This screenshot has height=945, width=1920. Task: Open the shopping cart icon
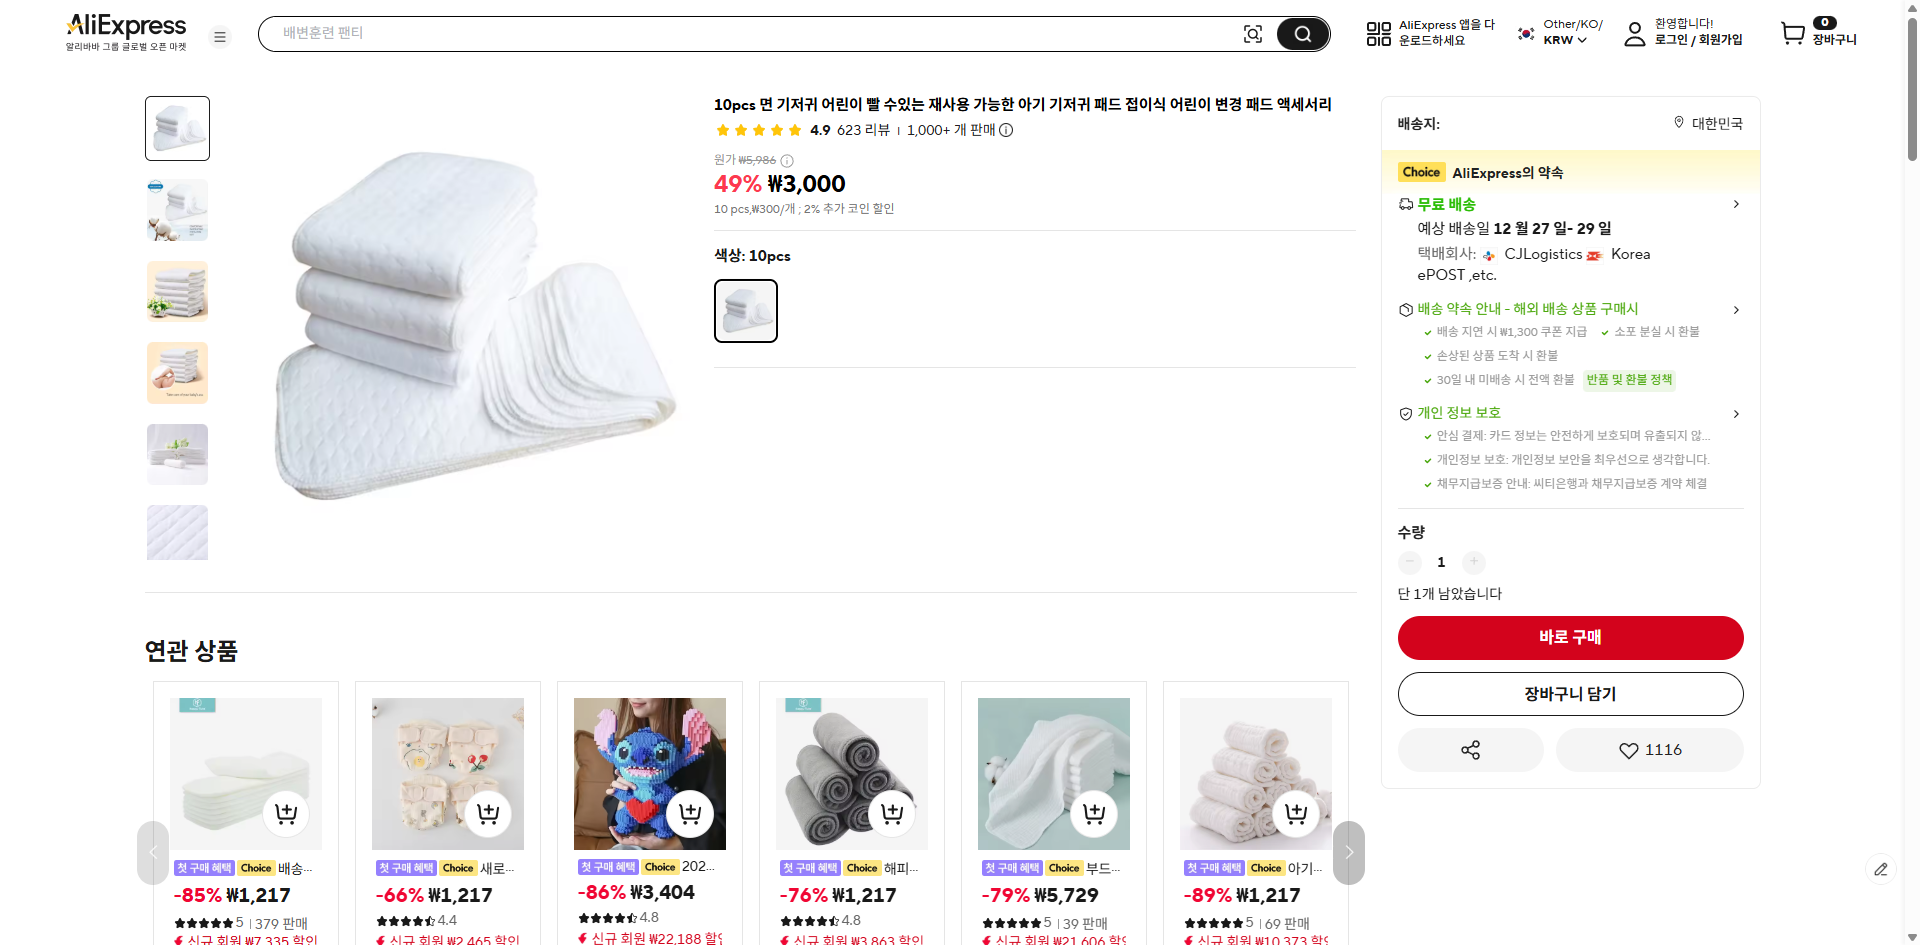pyautogui.click(x=1793, y=33)
